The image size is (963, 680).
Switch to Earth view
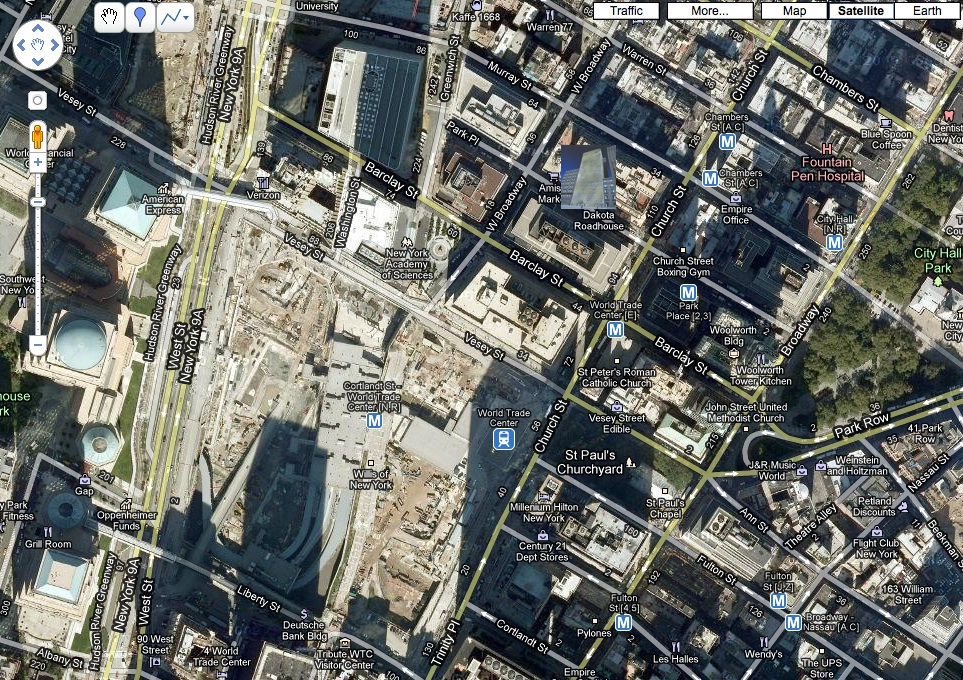[x=927, y=10]
